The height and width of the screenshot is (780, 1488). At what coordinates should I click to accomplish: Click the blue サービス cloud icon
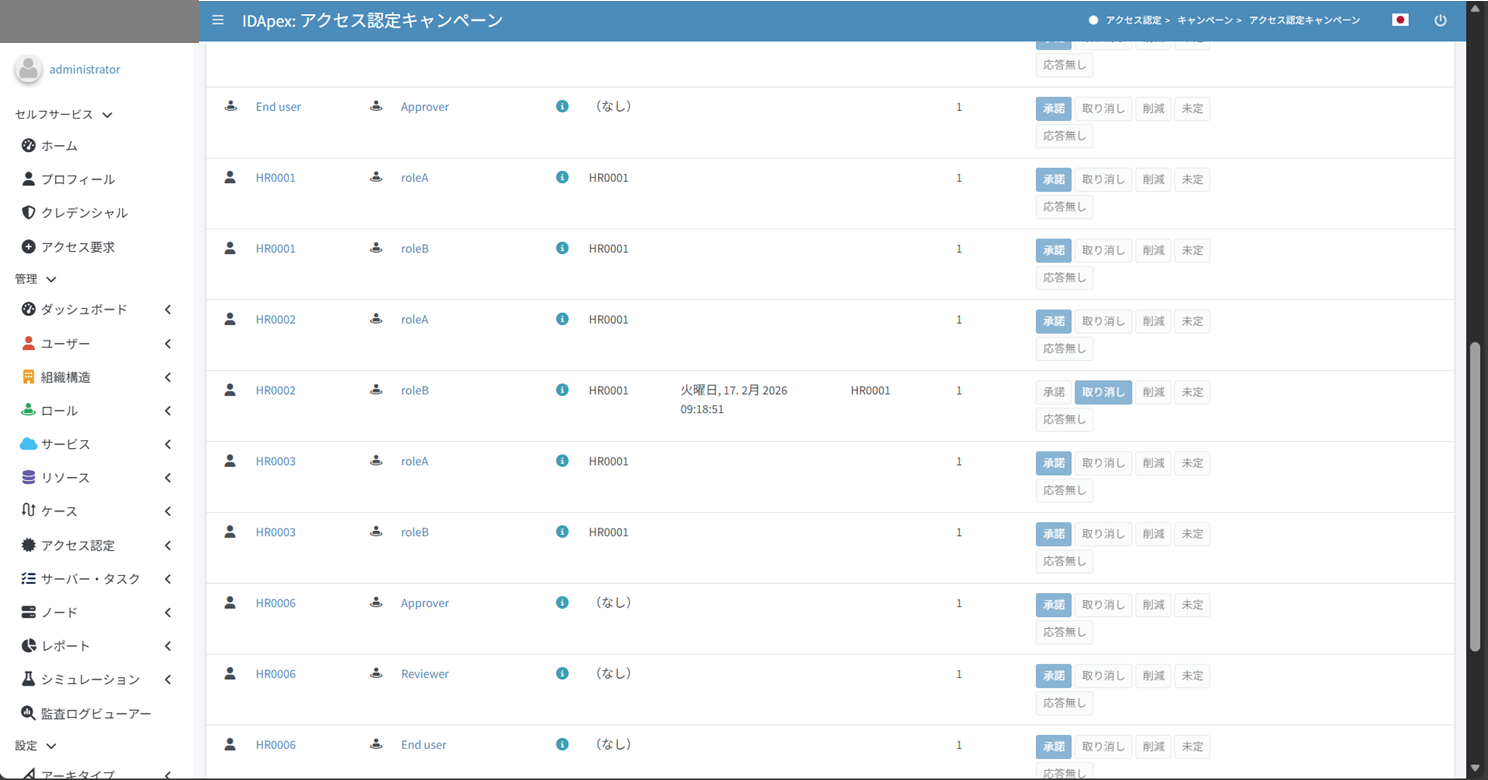[29, 444]
